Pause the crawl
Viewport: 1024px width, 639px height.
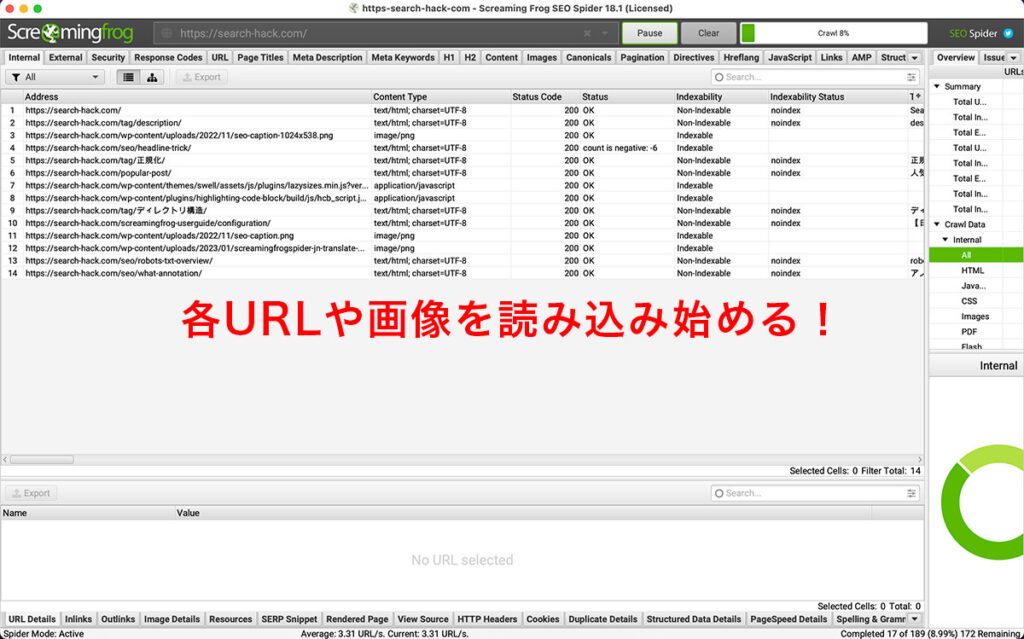coord(649,33)
